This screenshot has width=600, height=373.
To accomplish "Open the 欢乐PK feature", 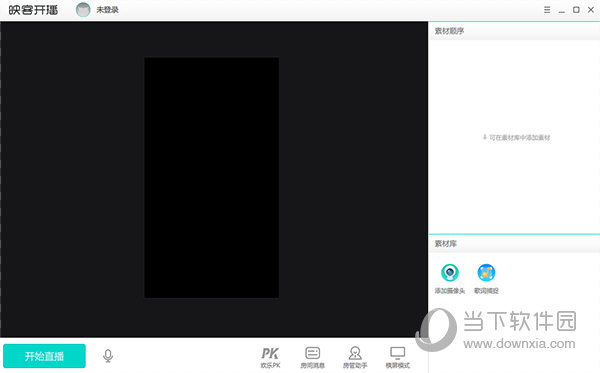I will [x=270, y=358].
